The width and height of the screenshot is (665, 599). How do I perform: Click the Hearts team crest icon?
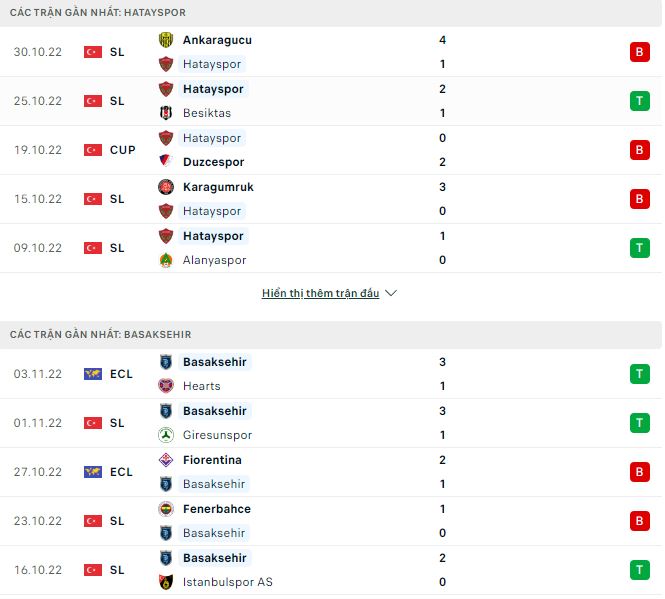pyautogui.click(x=166, y=386)
